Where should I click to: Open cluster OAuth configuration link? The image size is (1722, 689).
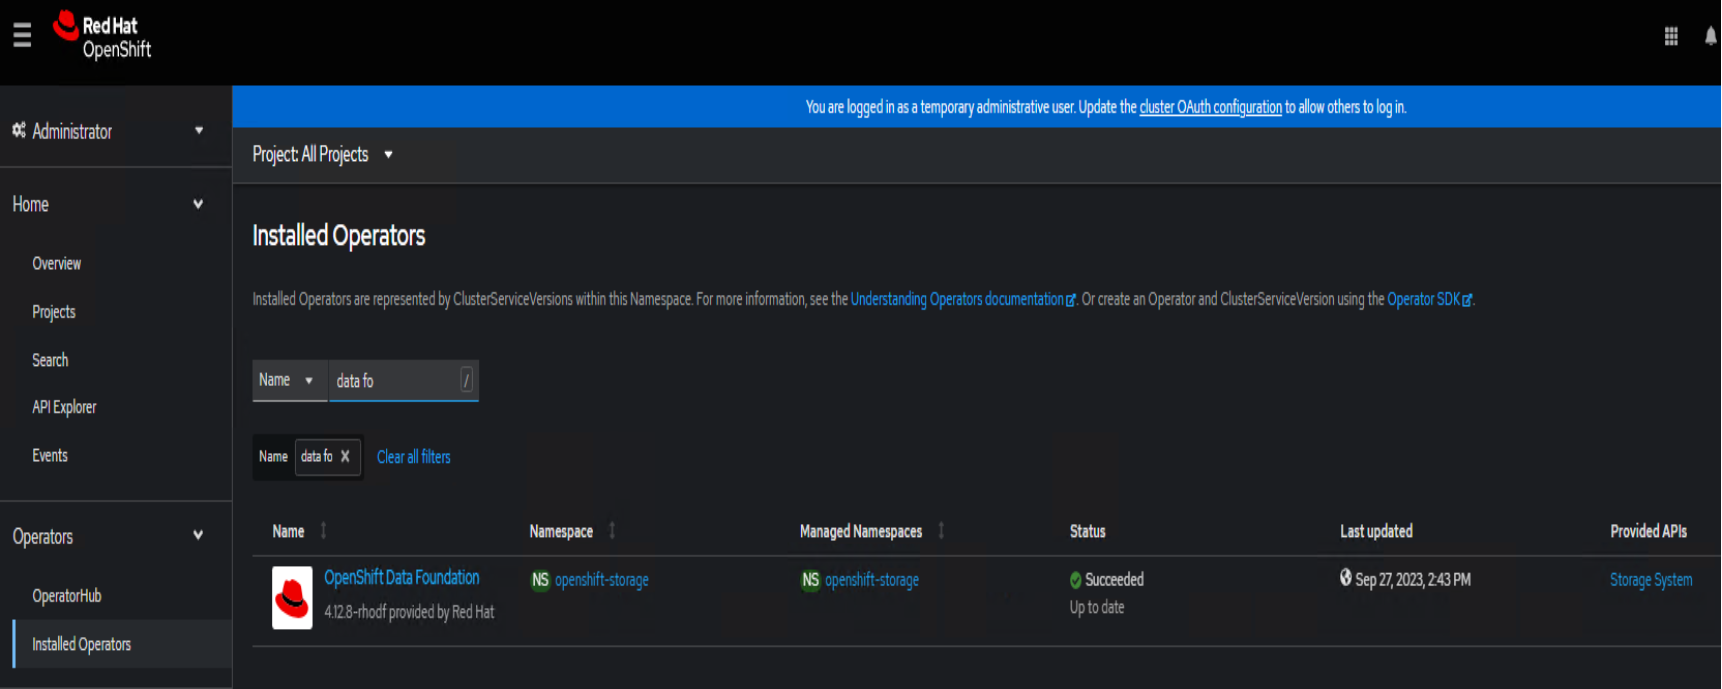[x=1210, y=107]
